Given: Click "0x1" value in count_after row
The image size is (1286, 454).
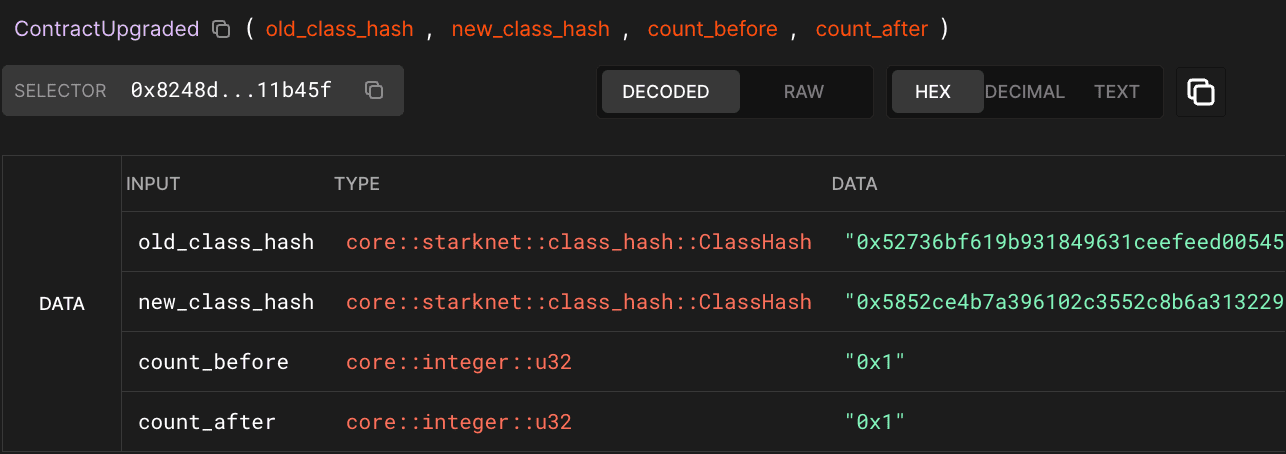Looking at the screenshot, I should coord(875,422).
